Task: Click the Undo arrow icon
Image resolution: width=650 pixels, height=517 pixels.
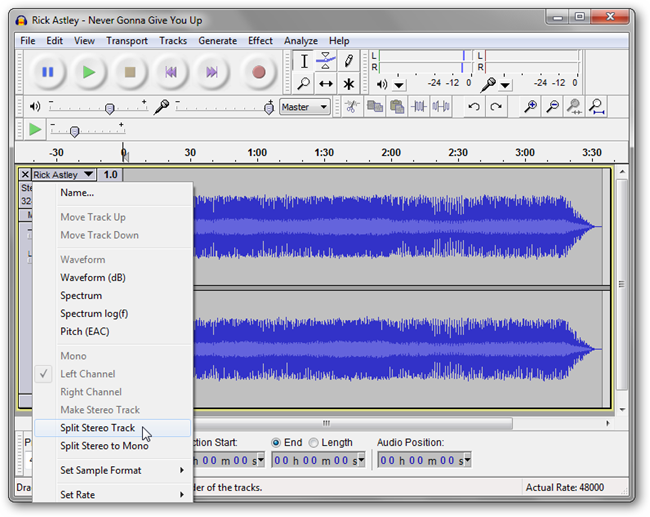Action: pyautogui.click(x=474, y=107)
